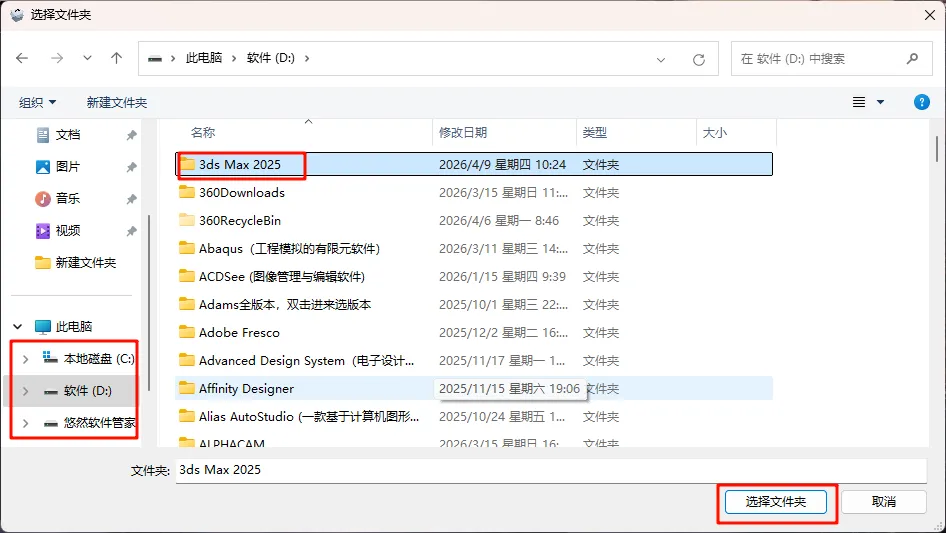Open 新建文件夹 in the sidebar
The height and width of the screenshot is (533, 946).
pyautogui.click(x=86, y=263)
